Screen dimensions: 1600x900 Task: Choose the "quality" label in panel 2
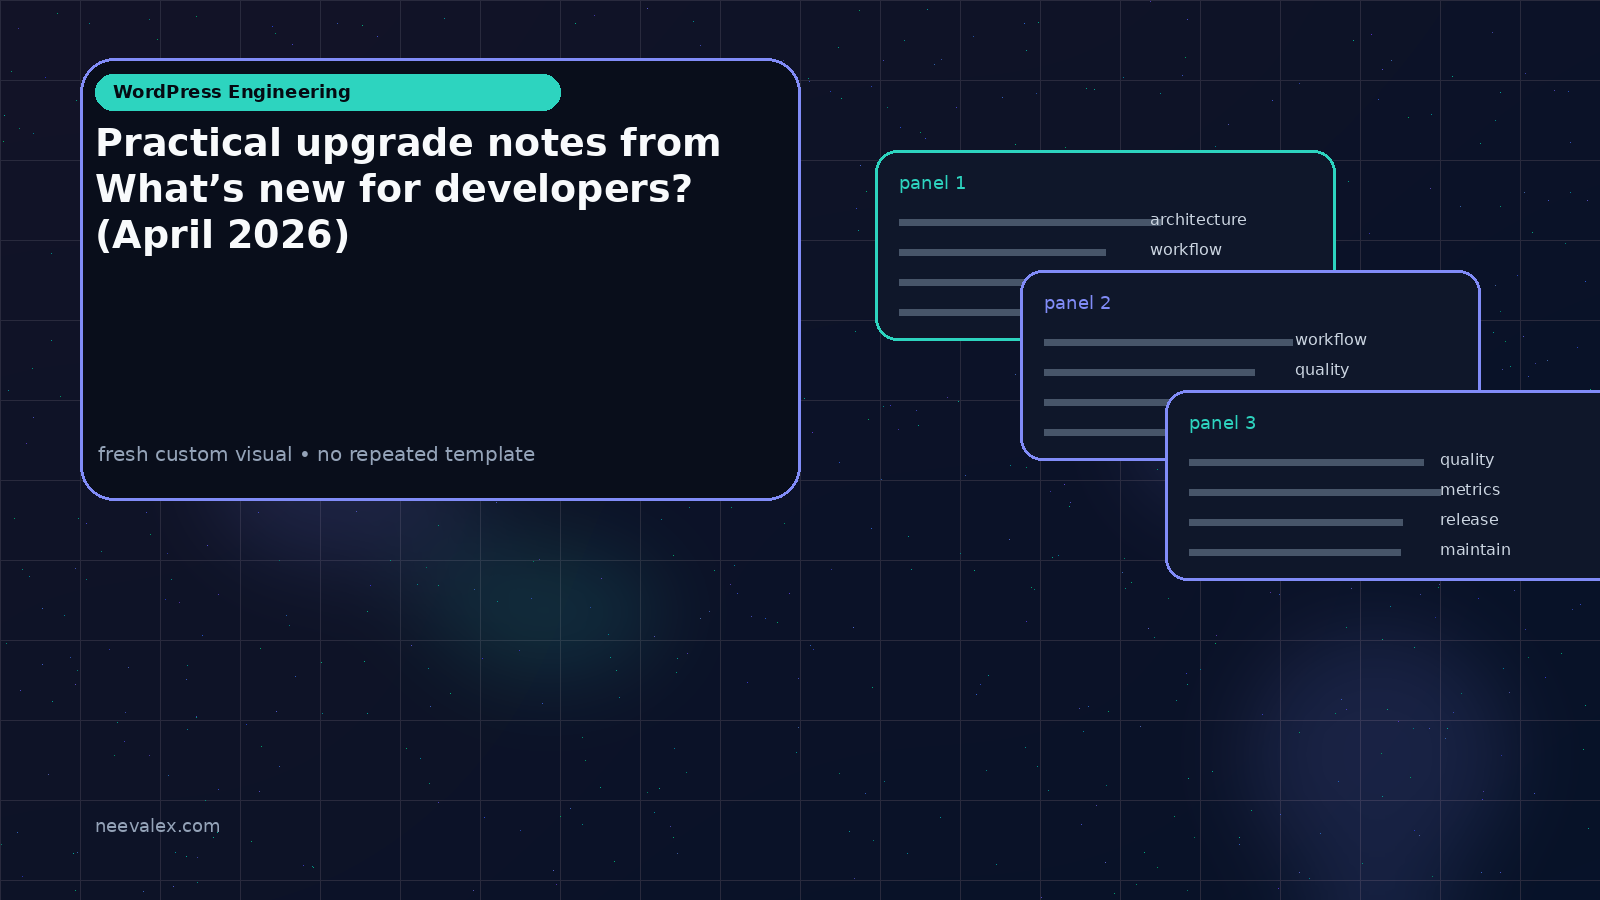1322,370
